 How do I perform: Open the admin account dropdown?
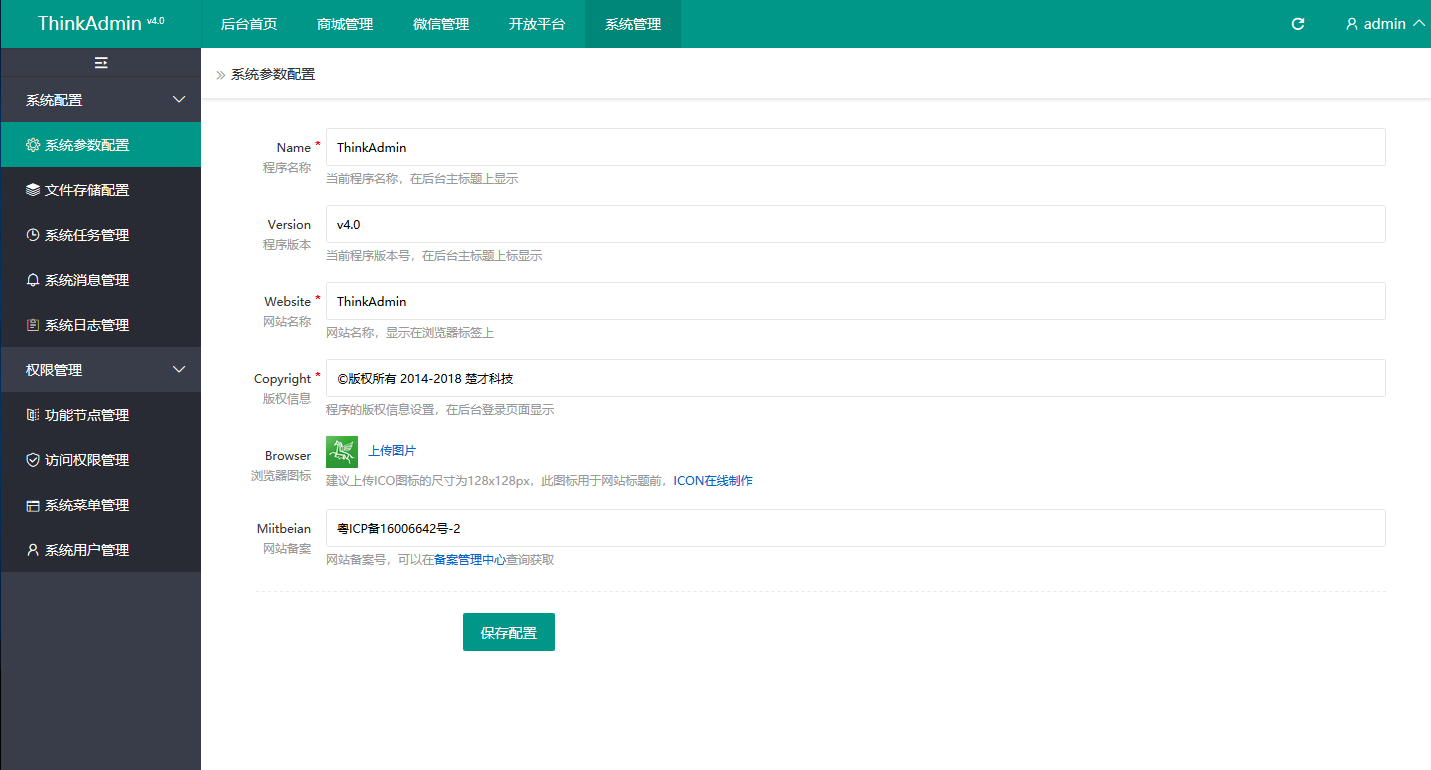pos(1384,22)
